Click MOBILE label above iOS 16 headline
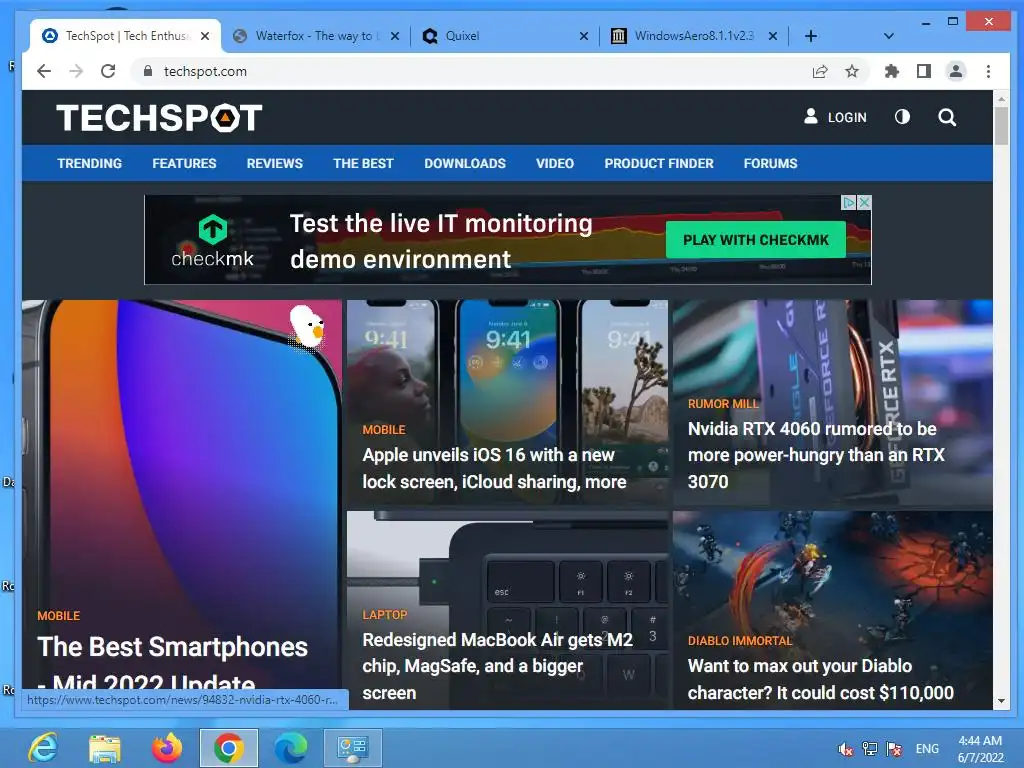1024x768 pixels. [384, 430]
